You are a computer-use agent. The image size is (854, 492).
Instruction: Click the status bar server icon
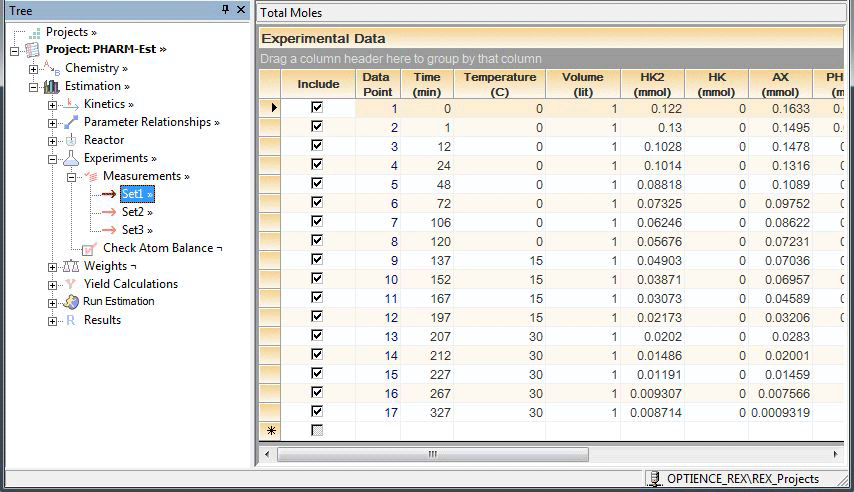(x=654, y=479)
